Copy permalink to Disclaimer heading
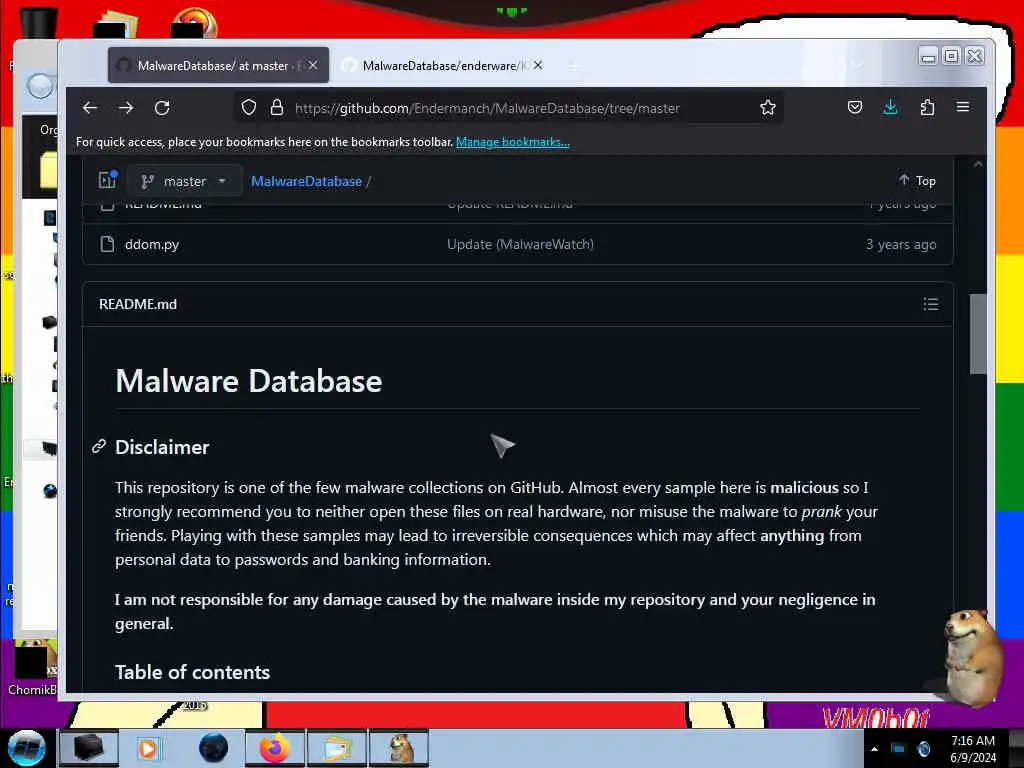The width and height of the screenshot is (1024, 768). (99, 447)
